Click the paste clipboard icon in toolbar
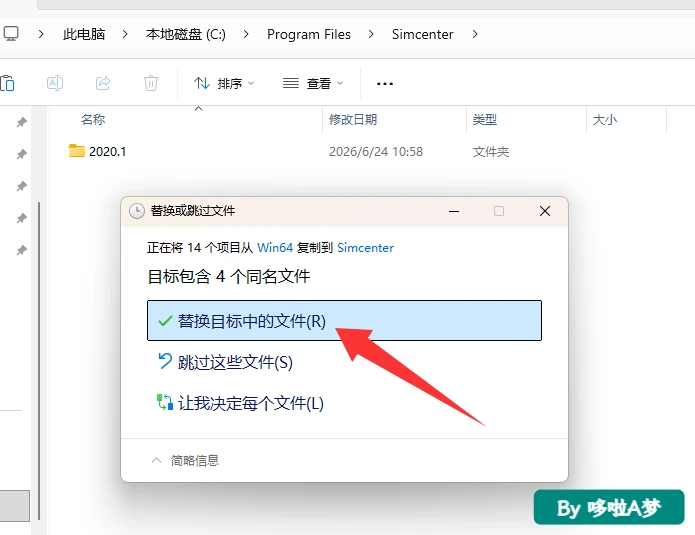The image size is (695, 535). click(x=7, y=83)
